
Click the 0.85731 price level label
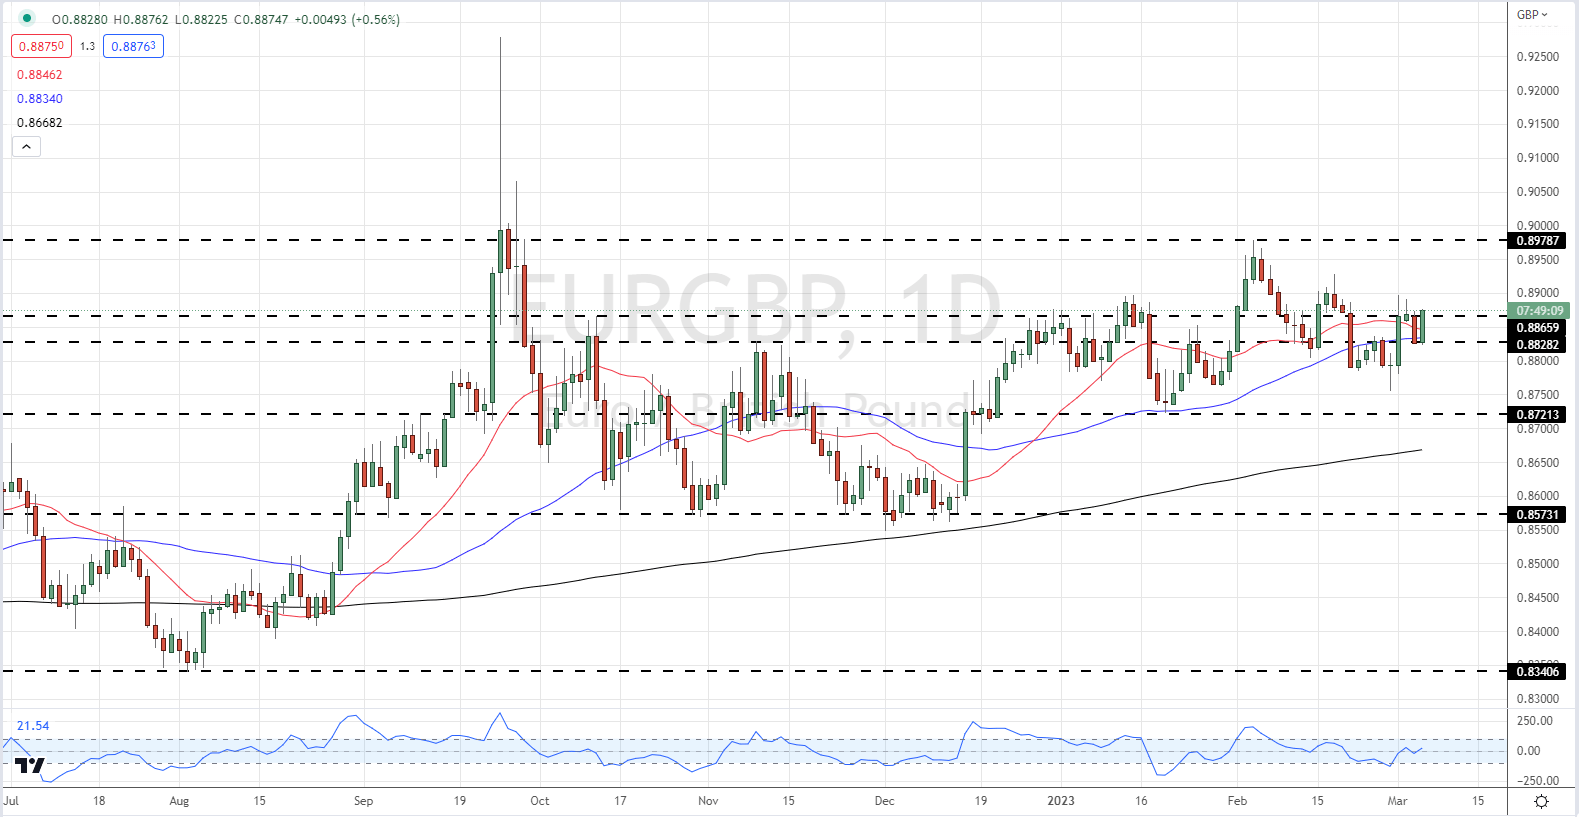1538,515
